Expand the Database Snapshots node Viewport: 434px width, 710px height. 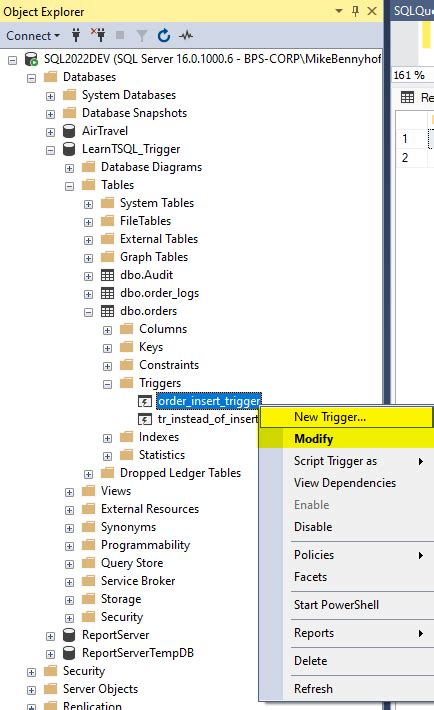pos(50,114)
